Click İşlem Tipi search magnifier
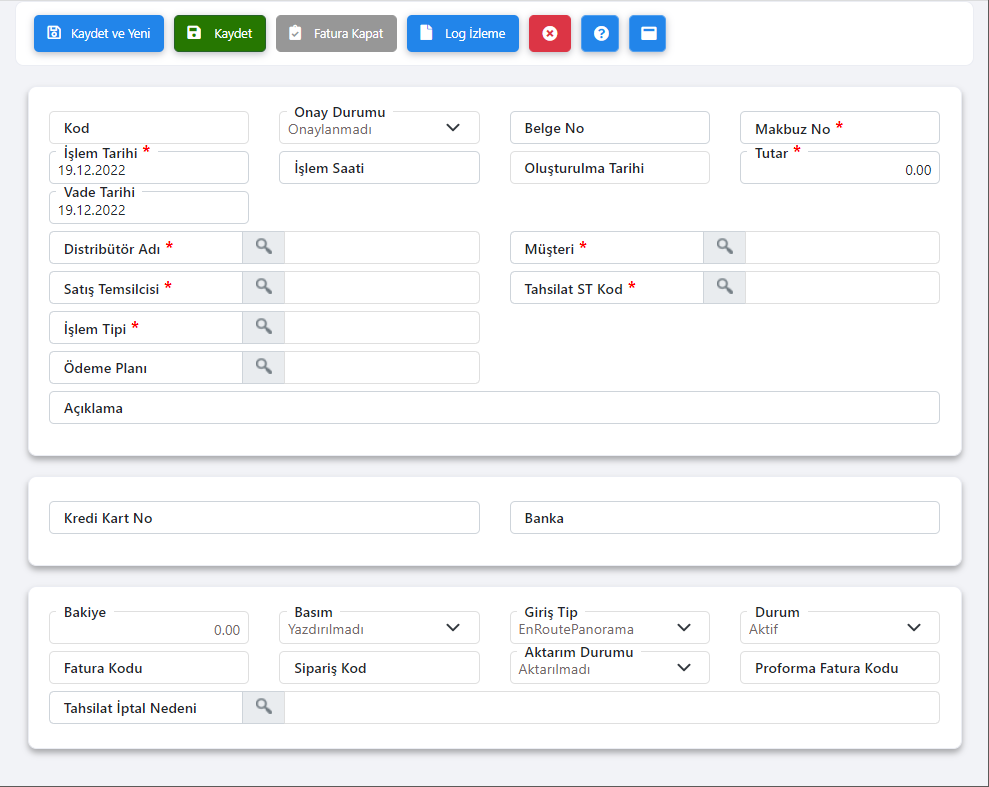The width and height of the screenshot is (989, 787). click(x=263, y=327)
